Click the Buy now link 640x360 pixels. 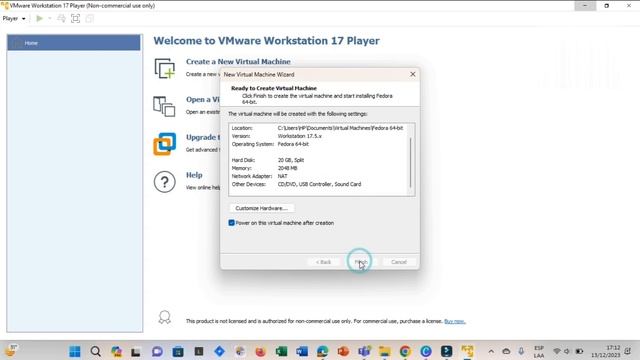coord(455,321)
